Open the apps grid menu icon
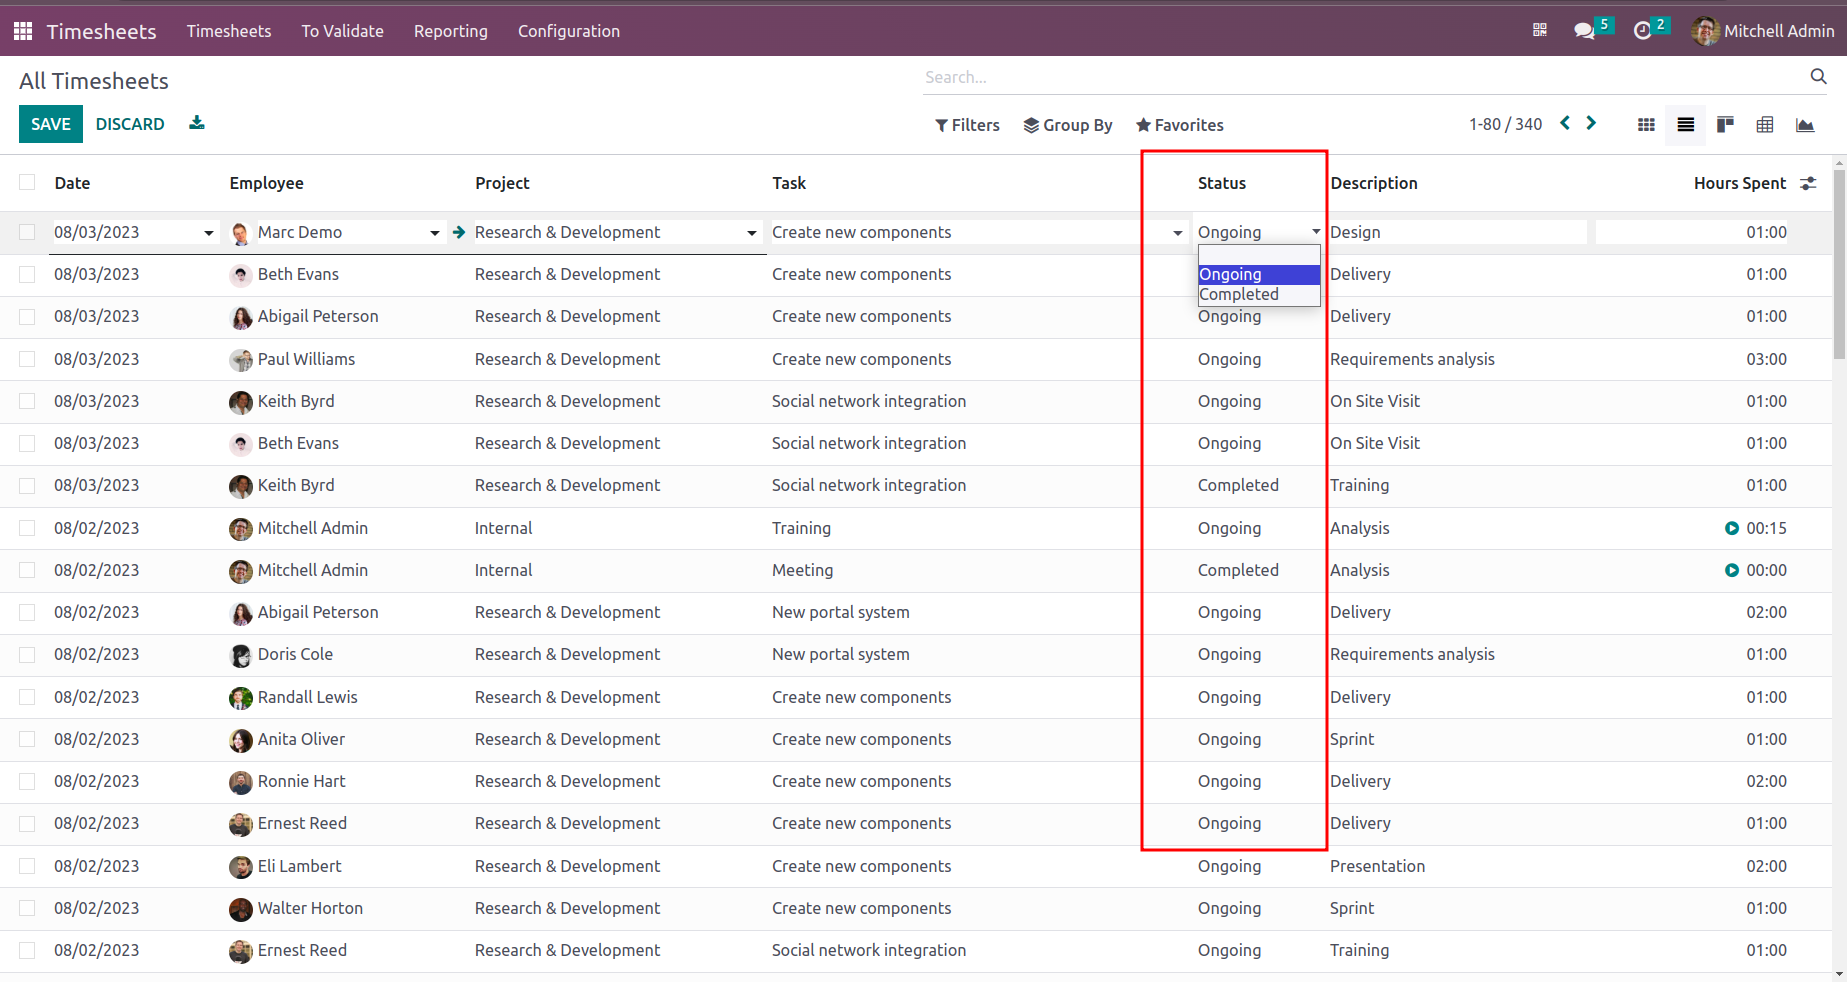 click(x=23, y=31)
